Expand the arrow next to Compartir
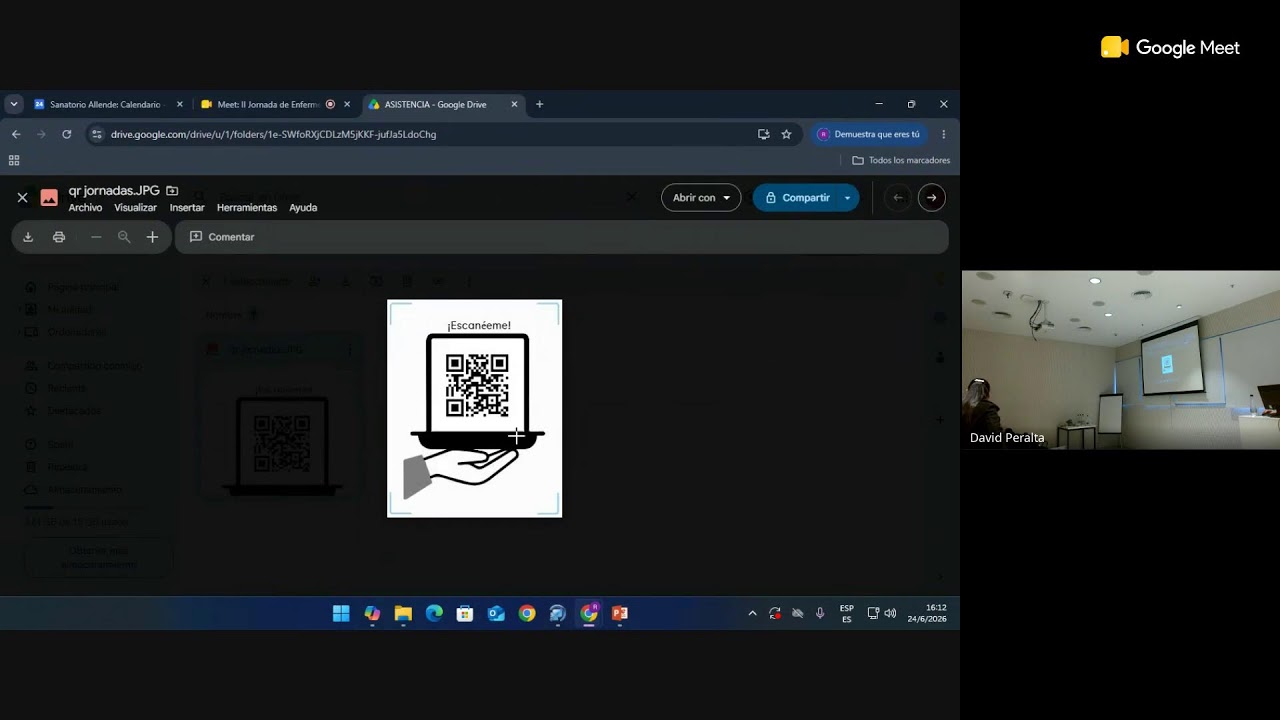 (x=848, y=198)
